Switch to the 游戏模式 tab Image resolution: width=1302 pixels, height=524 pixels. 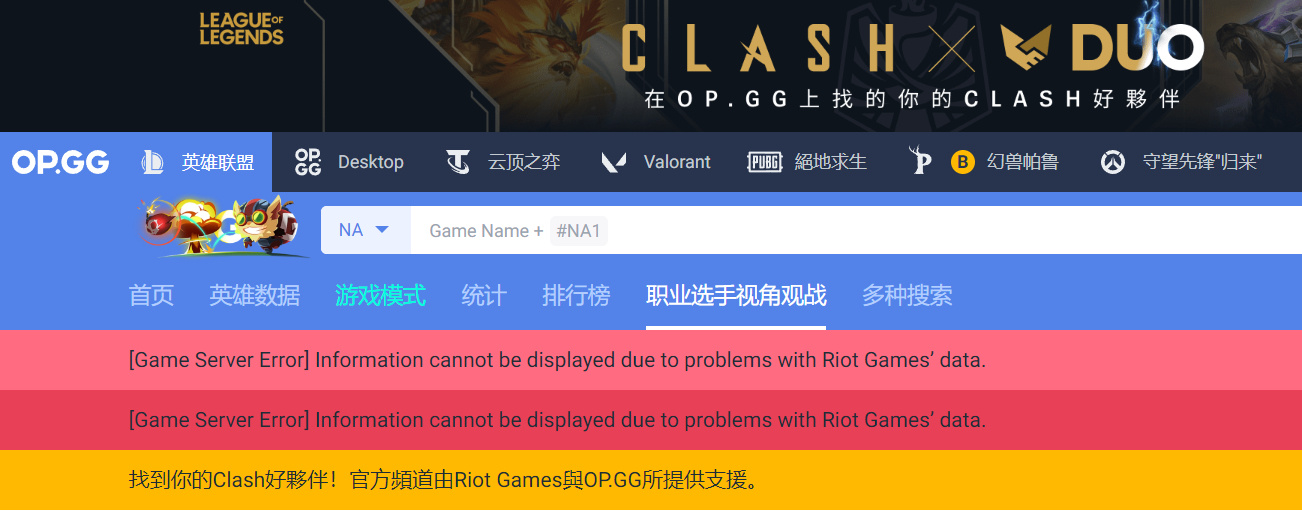click(x=380, y=295)
